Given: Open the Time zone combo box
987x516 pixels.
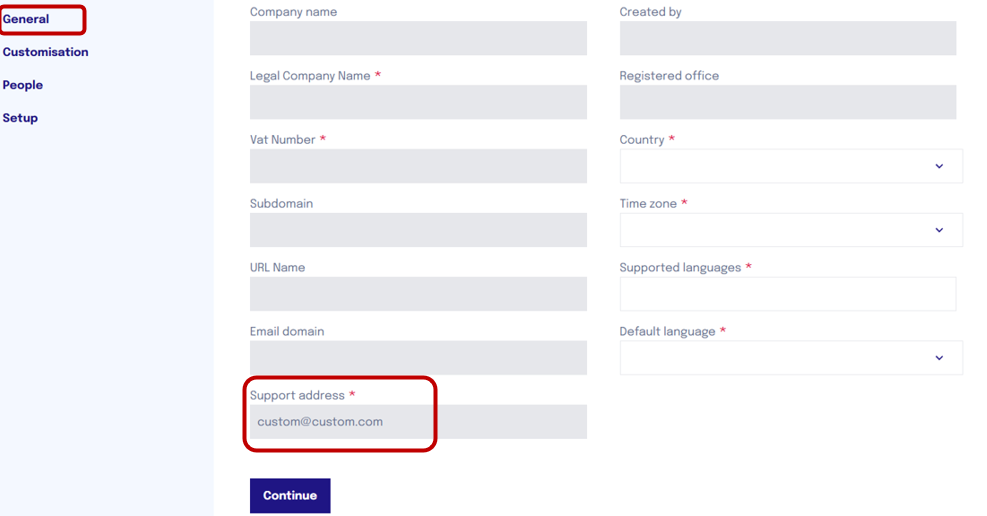Looking at the screenshot, I should 791,230.
